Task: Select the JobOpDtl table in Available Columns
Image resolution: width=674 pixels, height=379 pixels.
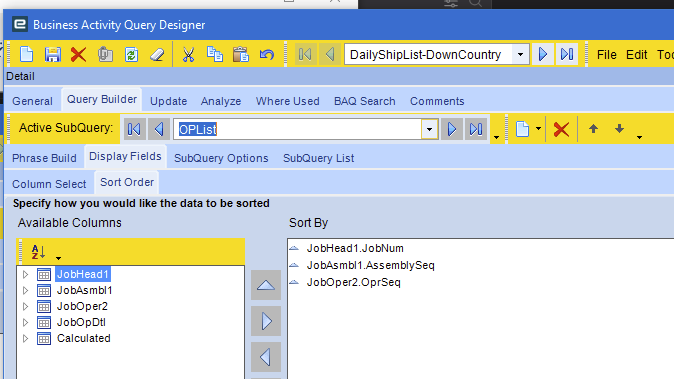Action: [x=81, y=322]
